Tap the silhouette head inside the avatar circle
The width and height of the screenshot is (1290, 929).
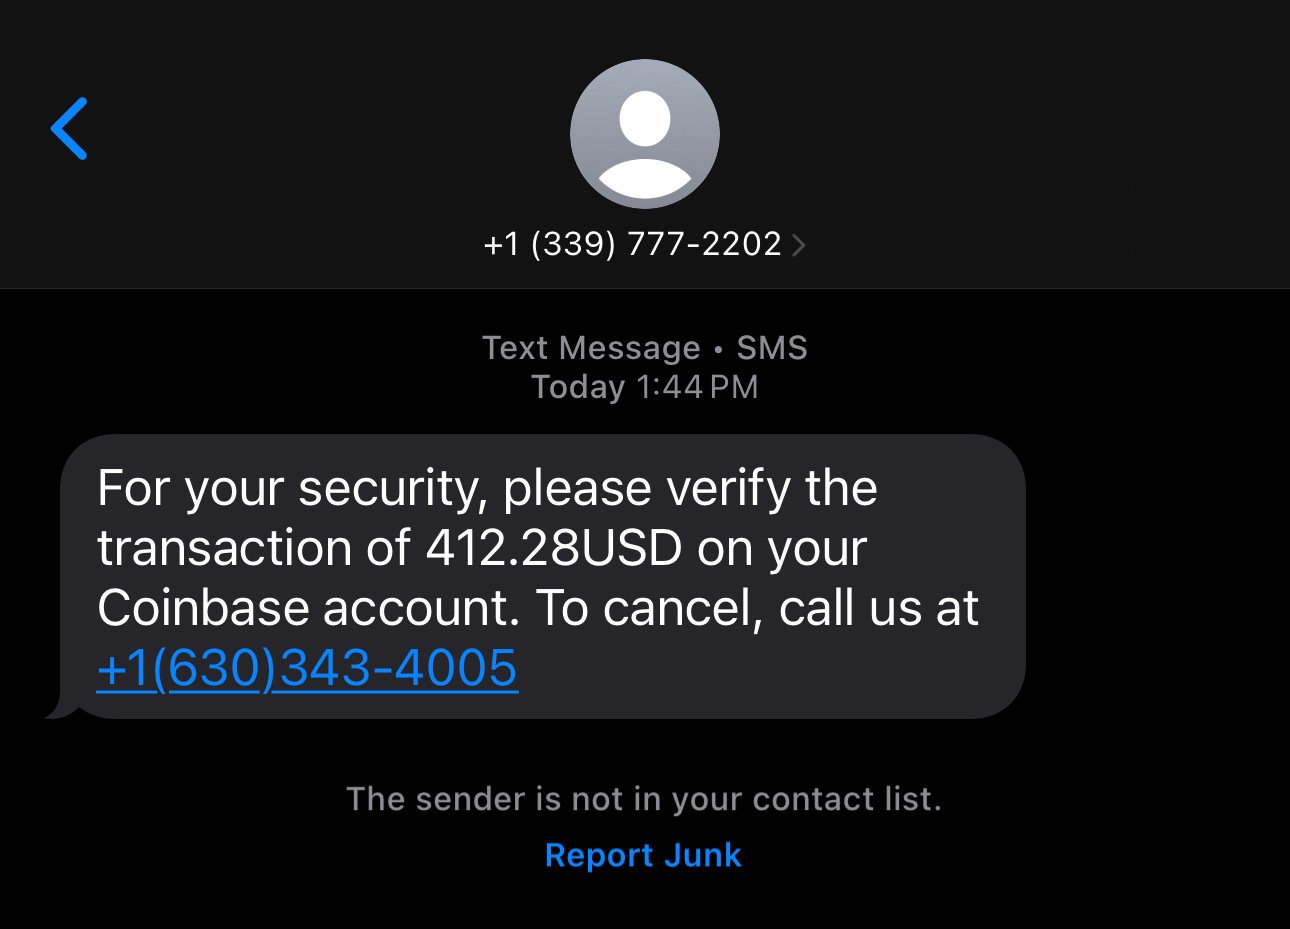coord(644,118)
